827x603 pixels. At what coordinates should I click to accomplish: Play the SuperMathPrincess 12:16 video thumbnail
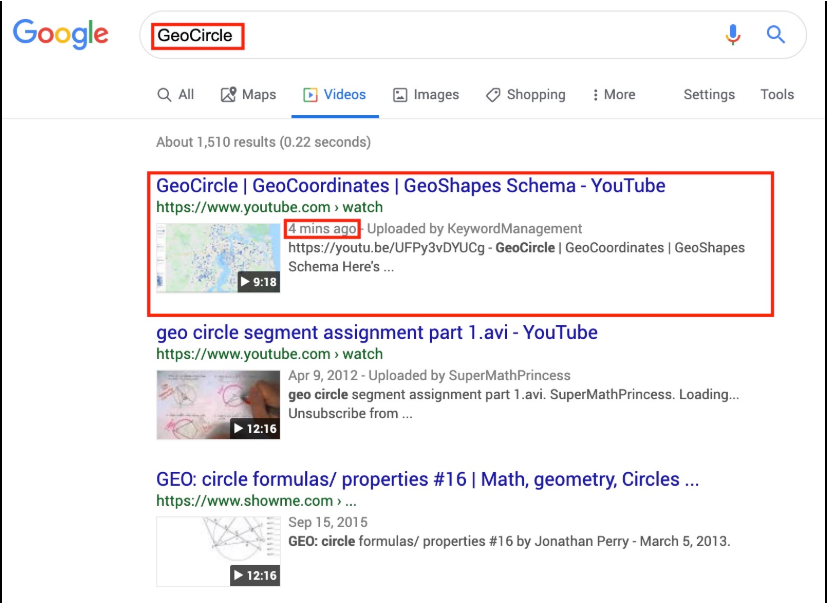pos(218,405)
